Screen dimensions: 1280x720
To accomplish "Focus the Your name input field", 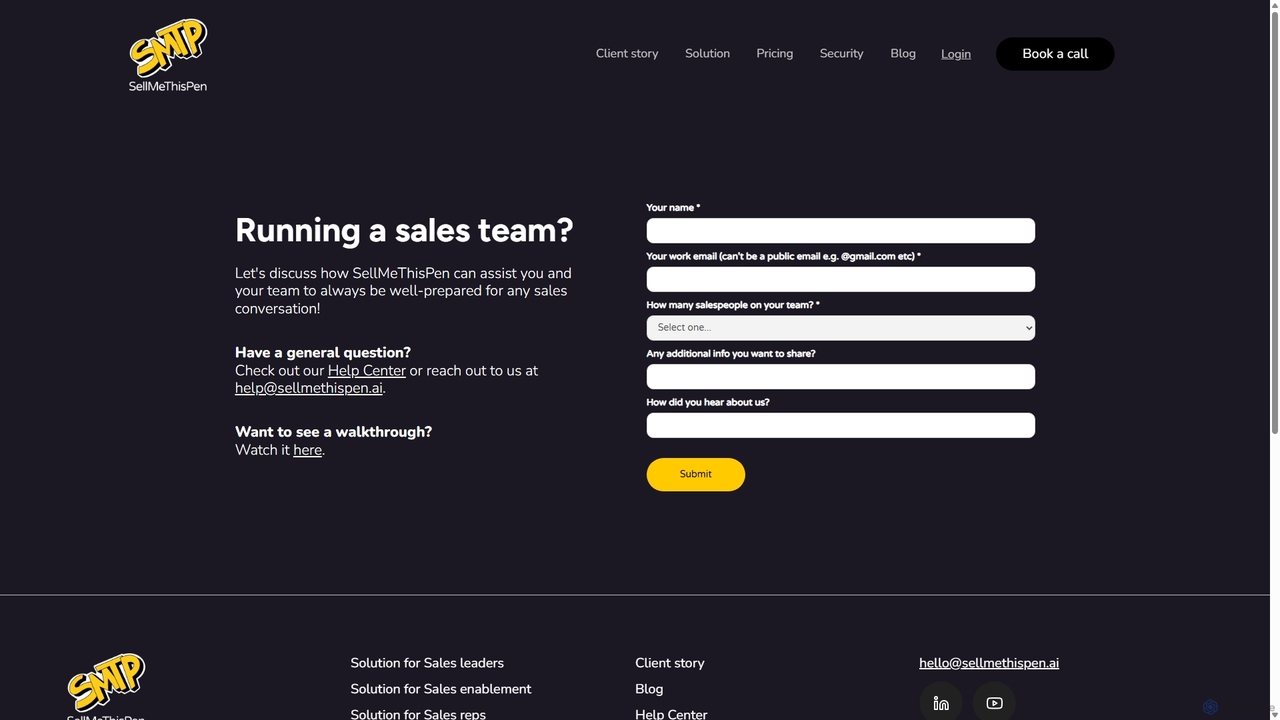I will 841,231.
